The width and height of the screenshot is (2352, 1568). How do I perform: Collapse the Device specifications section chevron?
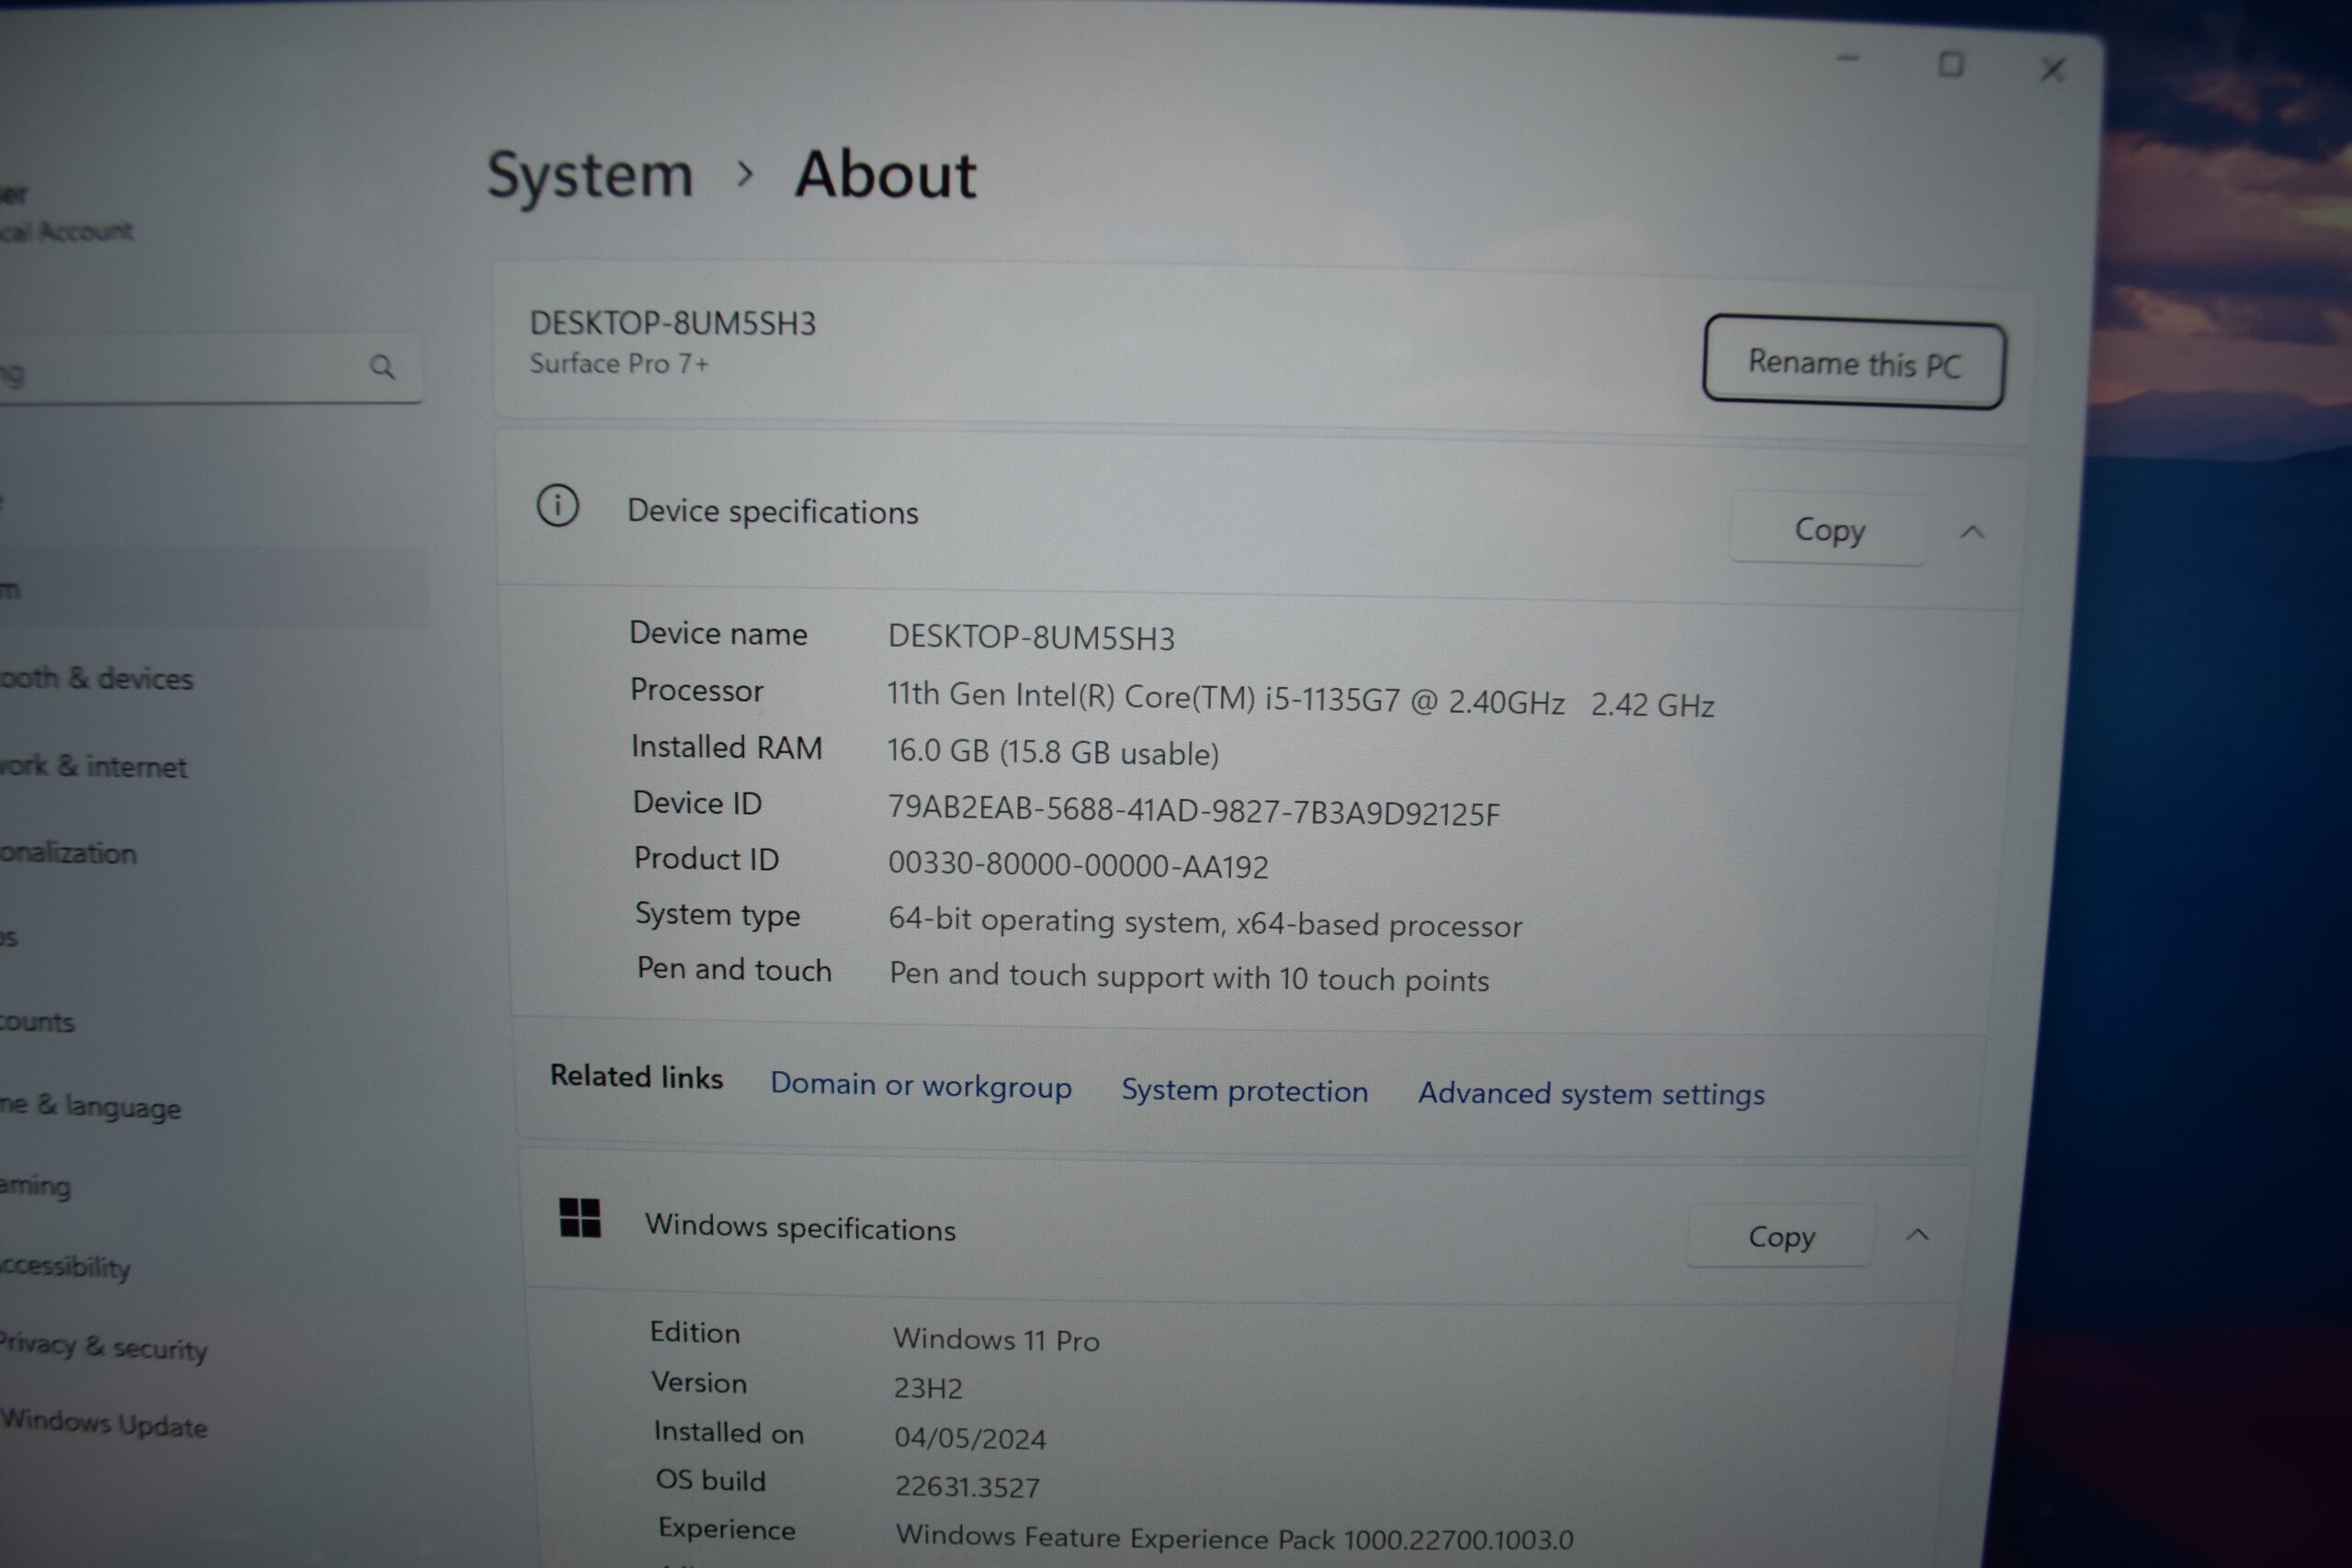[x=1971, y=532]
